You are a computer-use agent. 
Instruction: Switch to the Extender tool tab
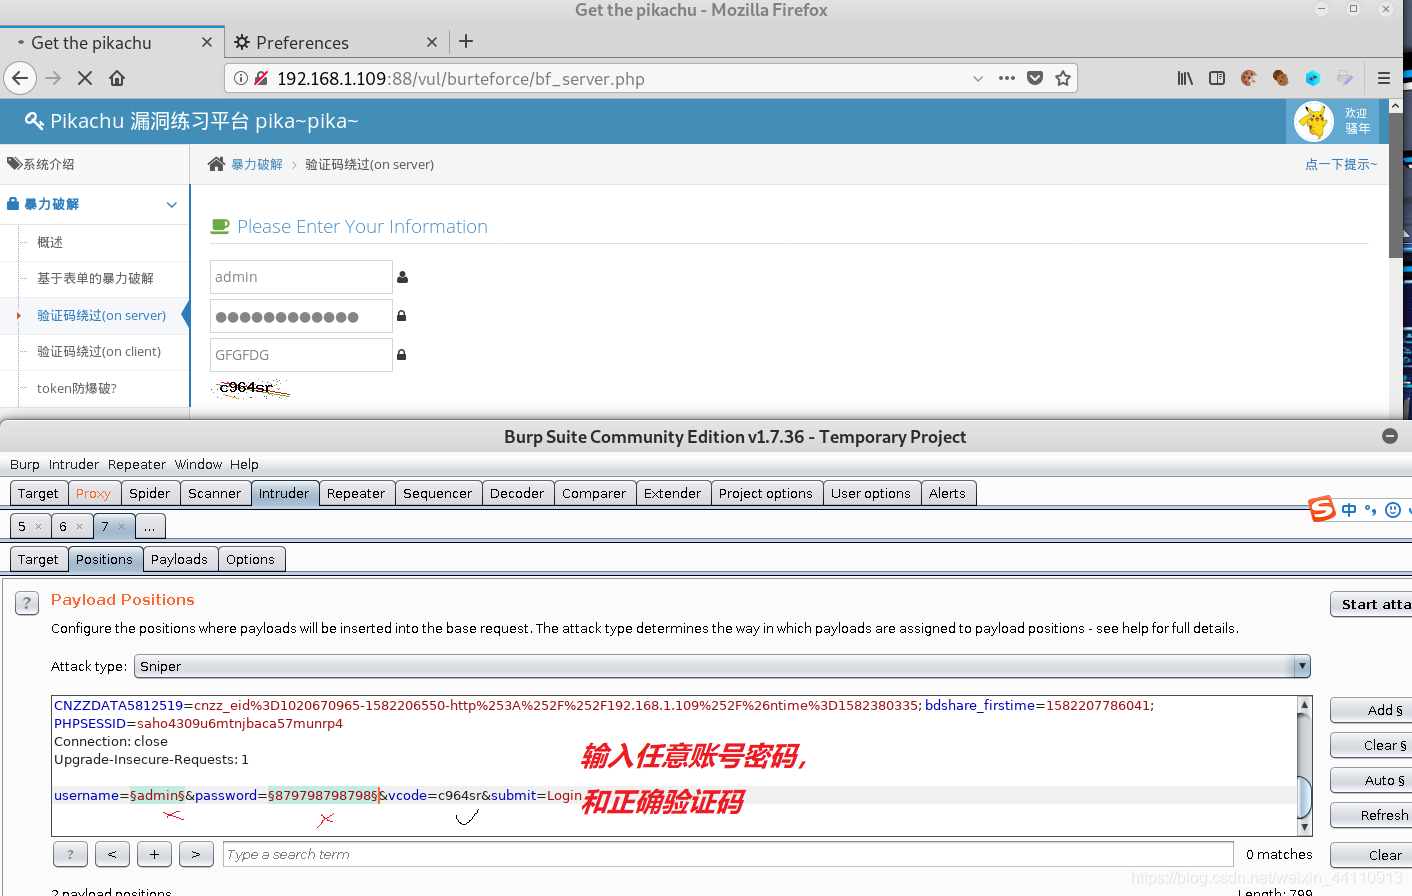click(672, 493)
